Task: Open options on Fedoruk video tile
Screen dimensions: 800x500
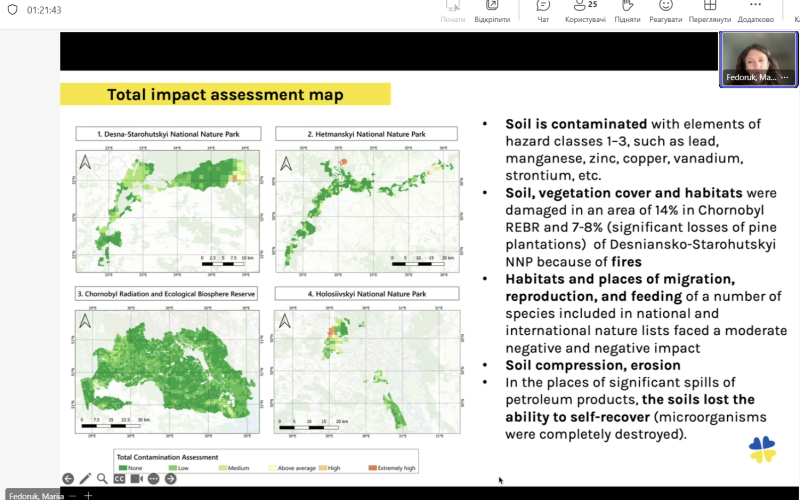Action: click(x=785, y=77)
